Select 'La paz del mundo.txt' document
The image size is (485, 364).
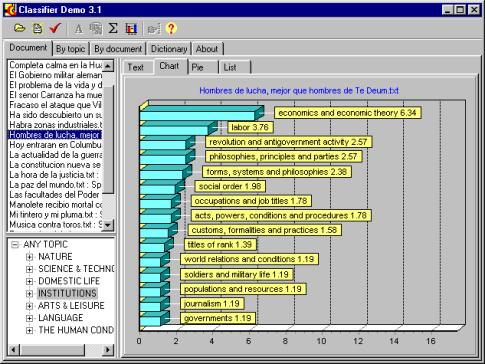click(x=55, y=185)
